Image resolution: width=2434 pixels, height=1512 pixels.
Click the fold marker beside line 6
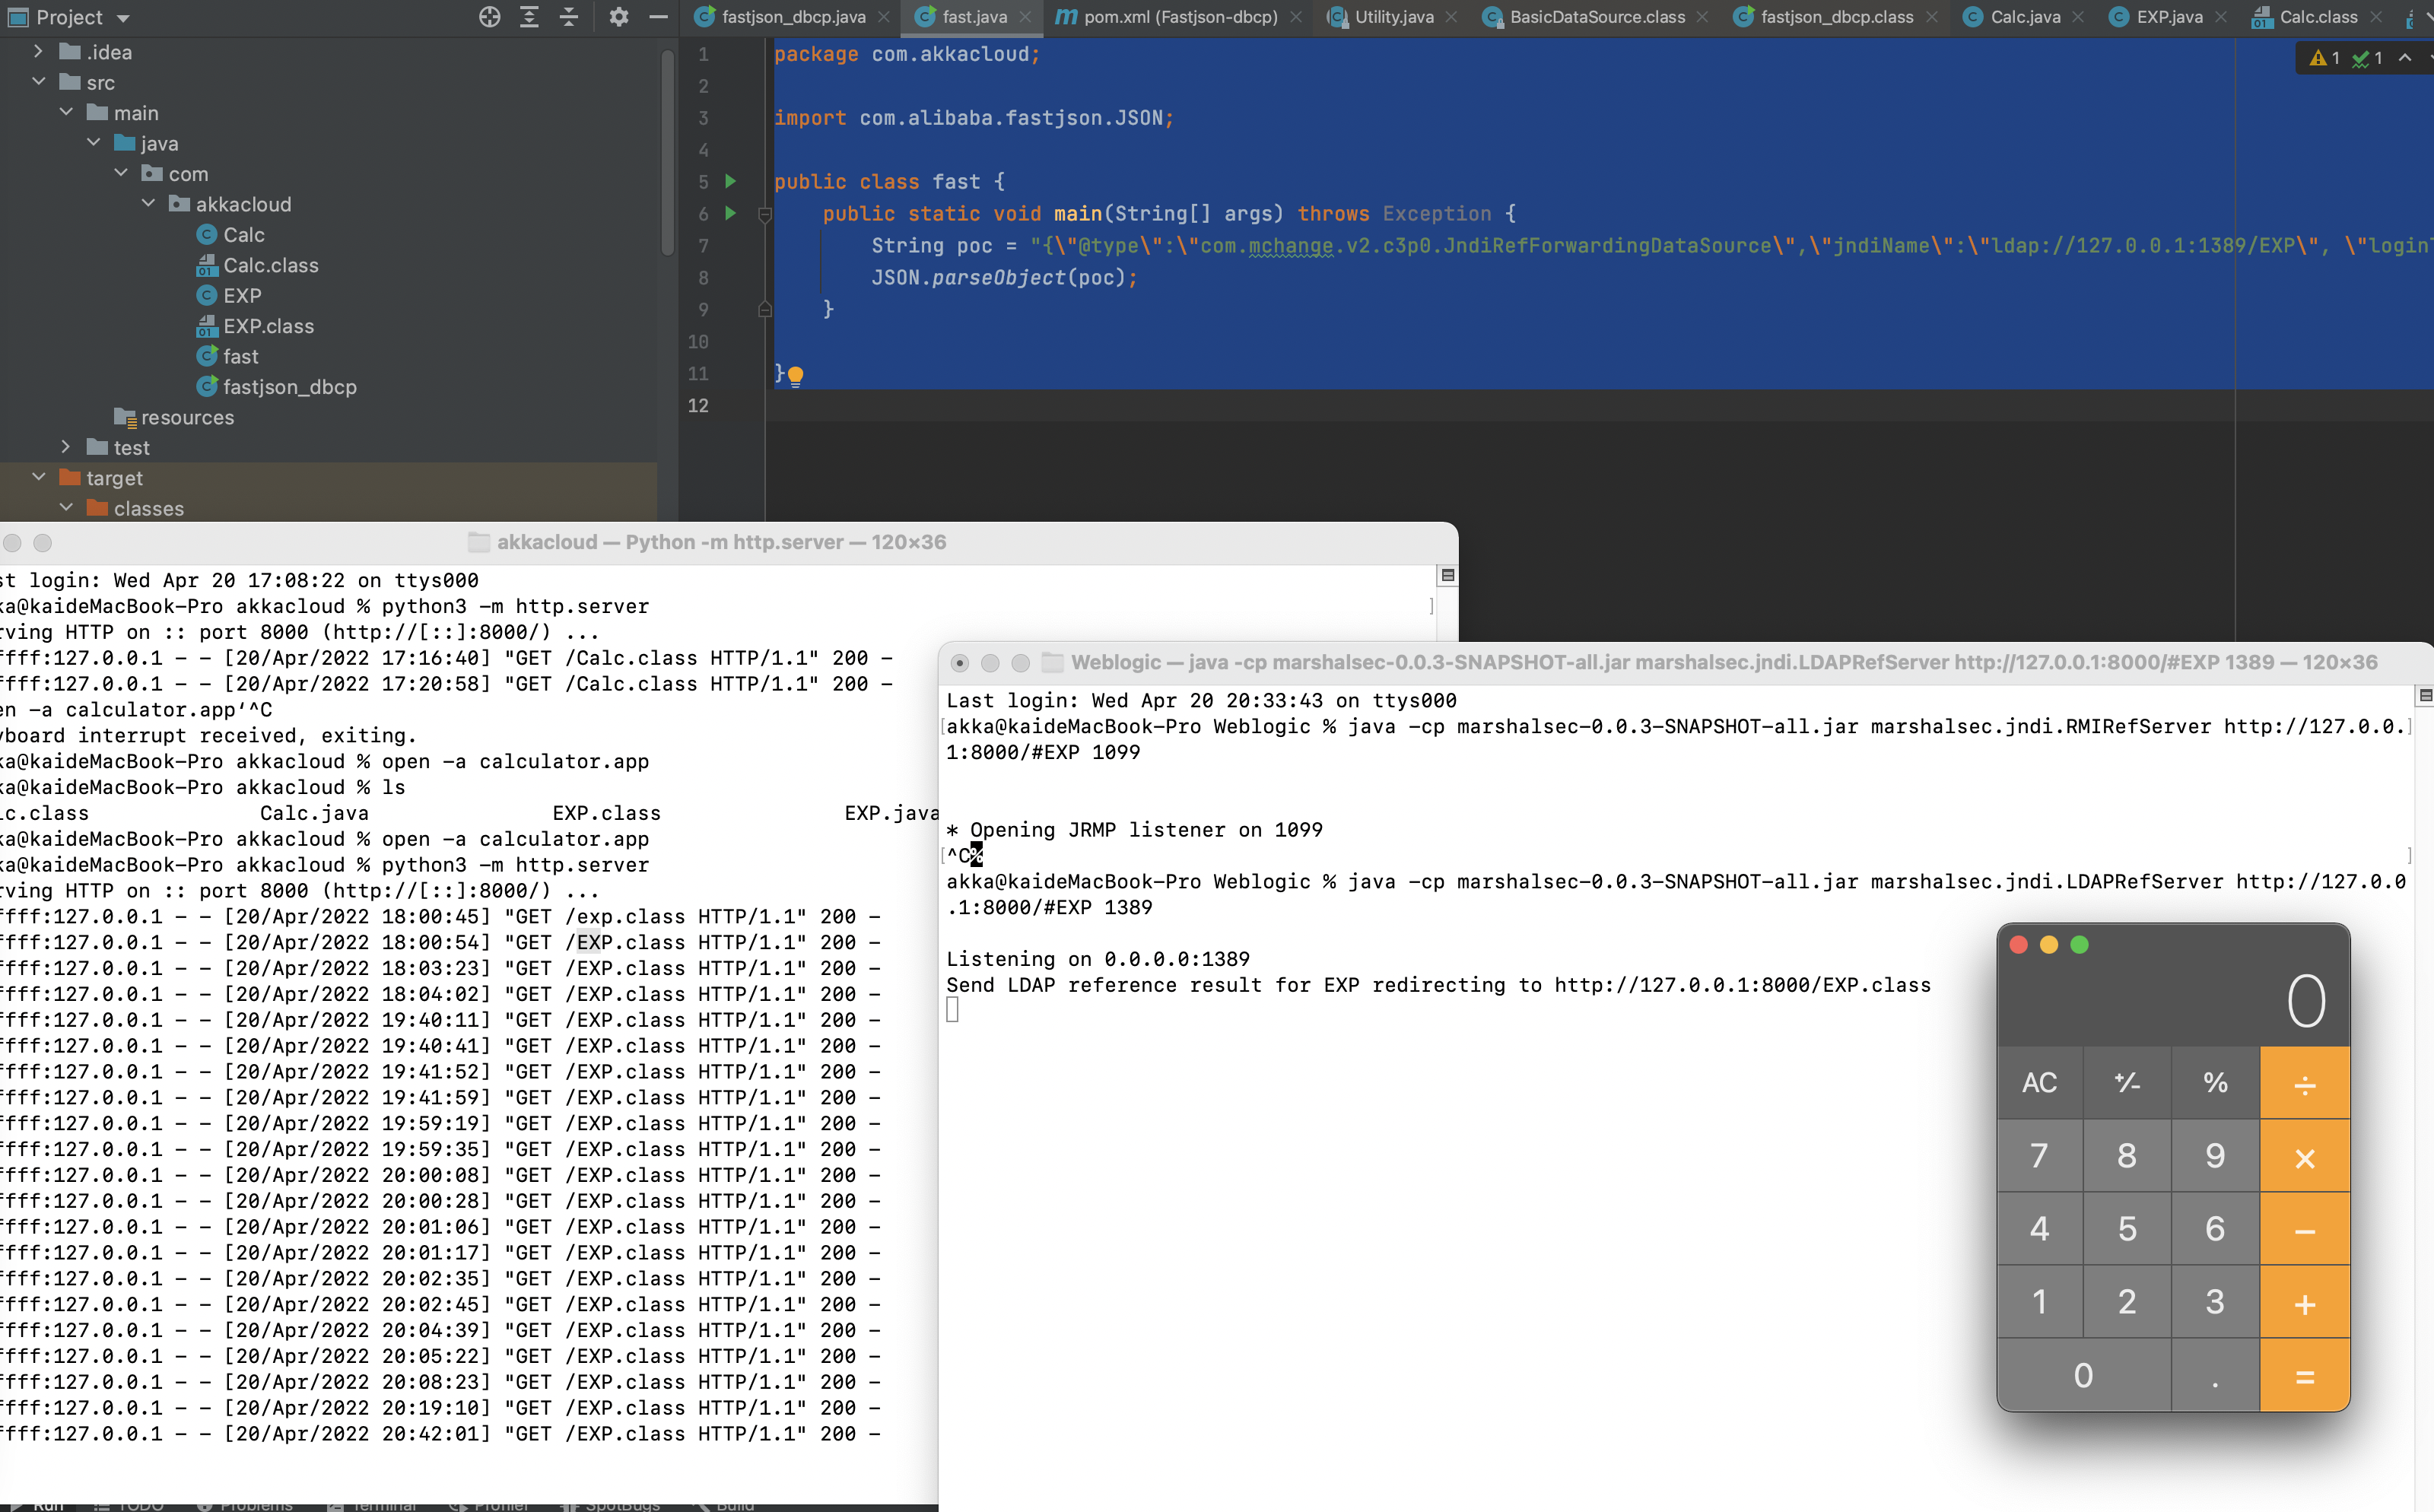pyautogui.click(x=765, y=214)
